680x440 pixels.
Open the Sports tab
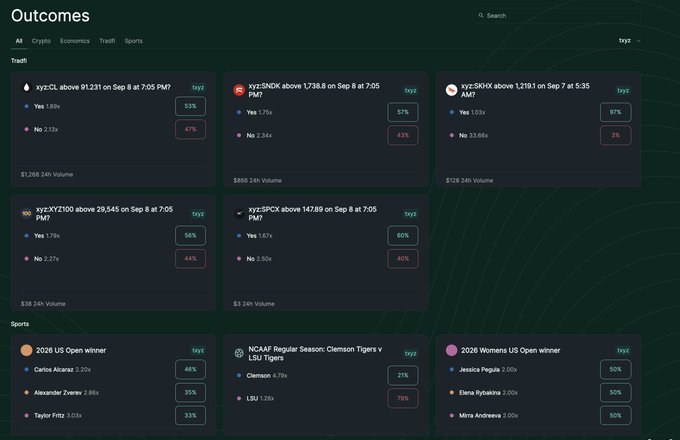134,41
